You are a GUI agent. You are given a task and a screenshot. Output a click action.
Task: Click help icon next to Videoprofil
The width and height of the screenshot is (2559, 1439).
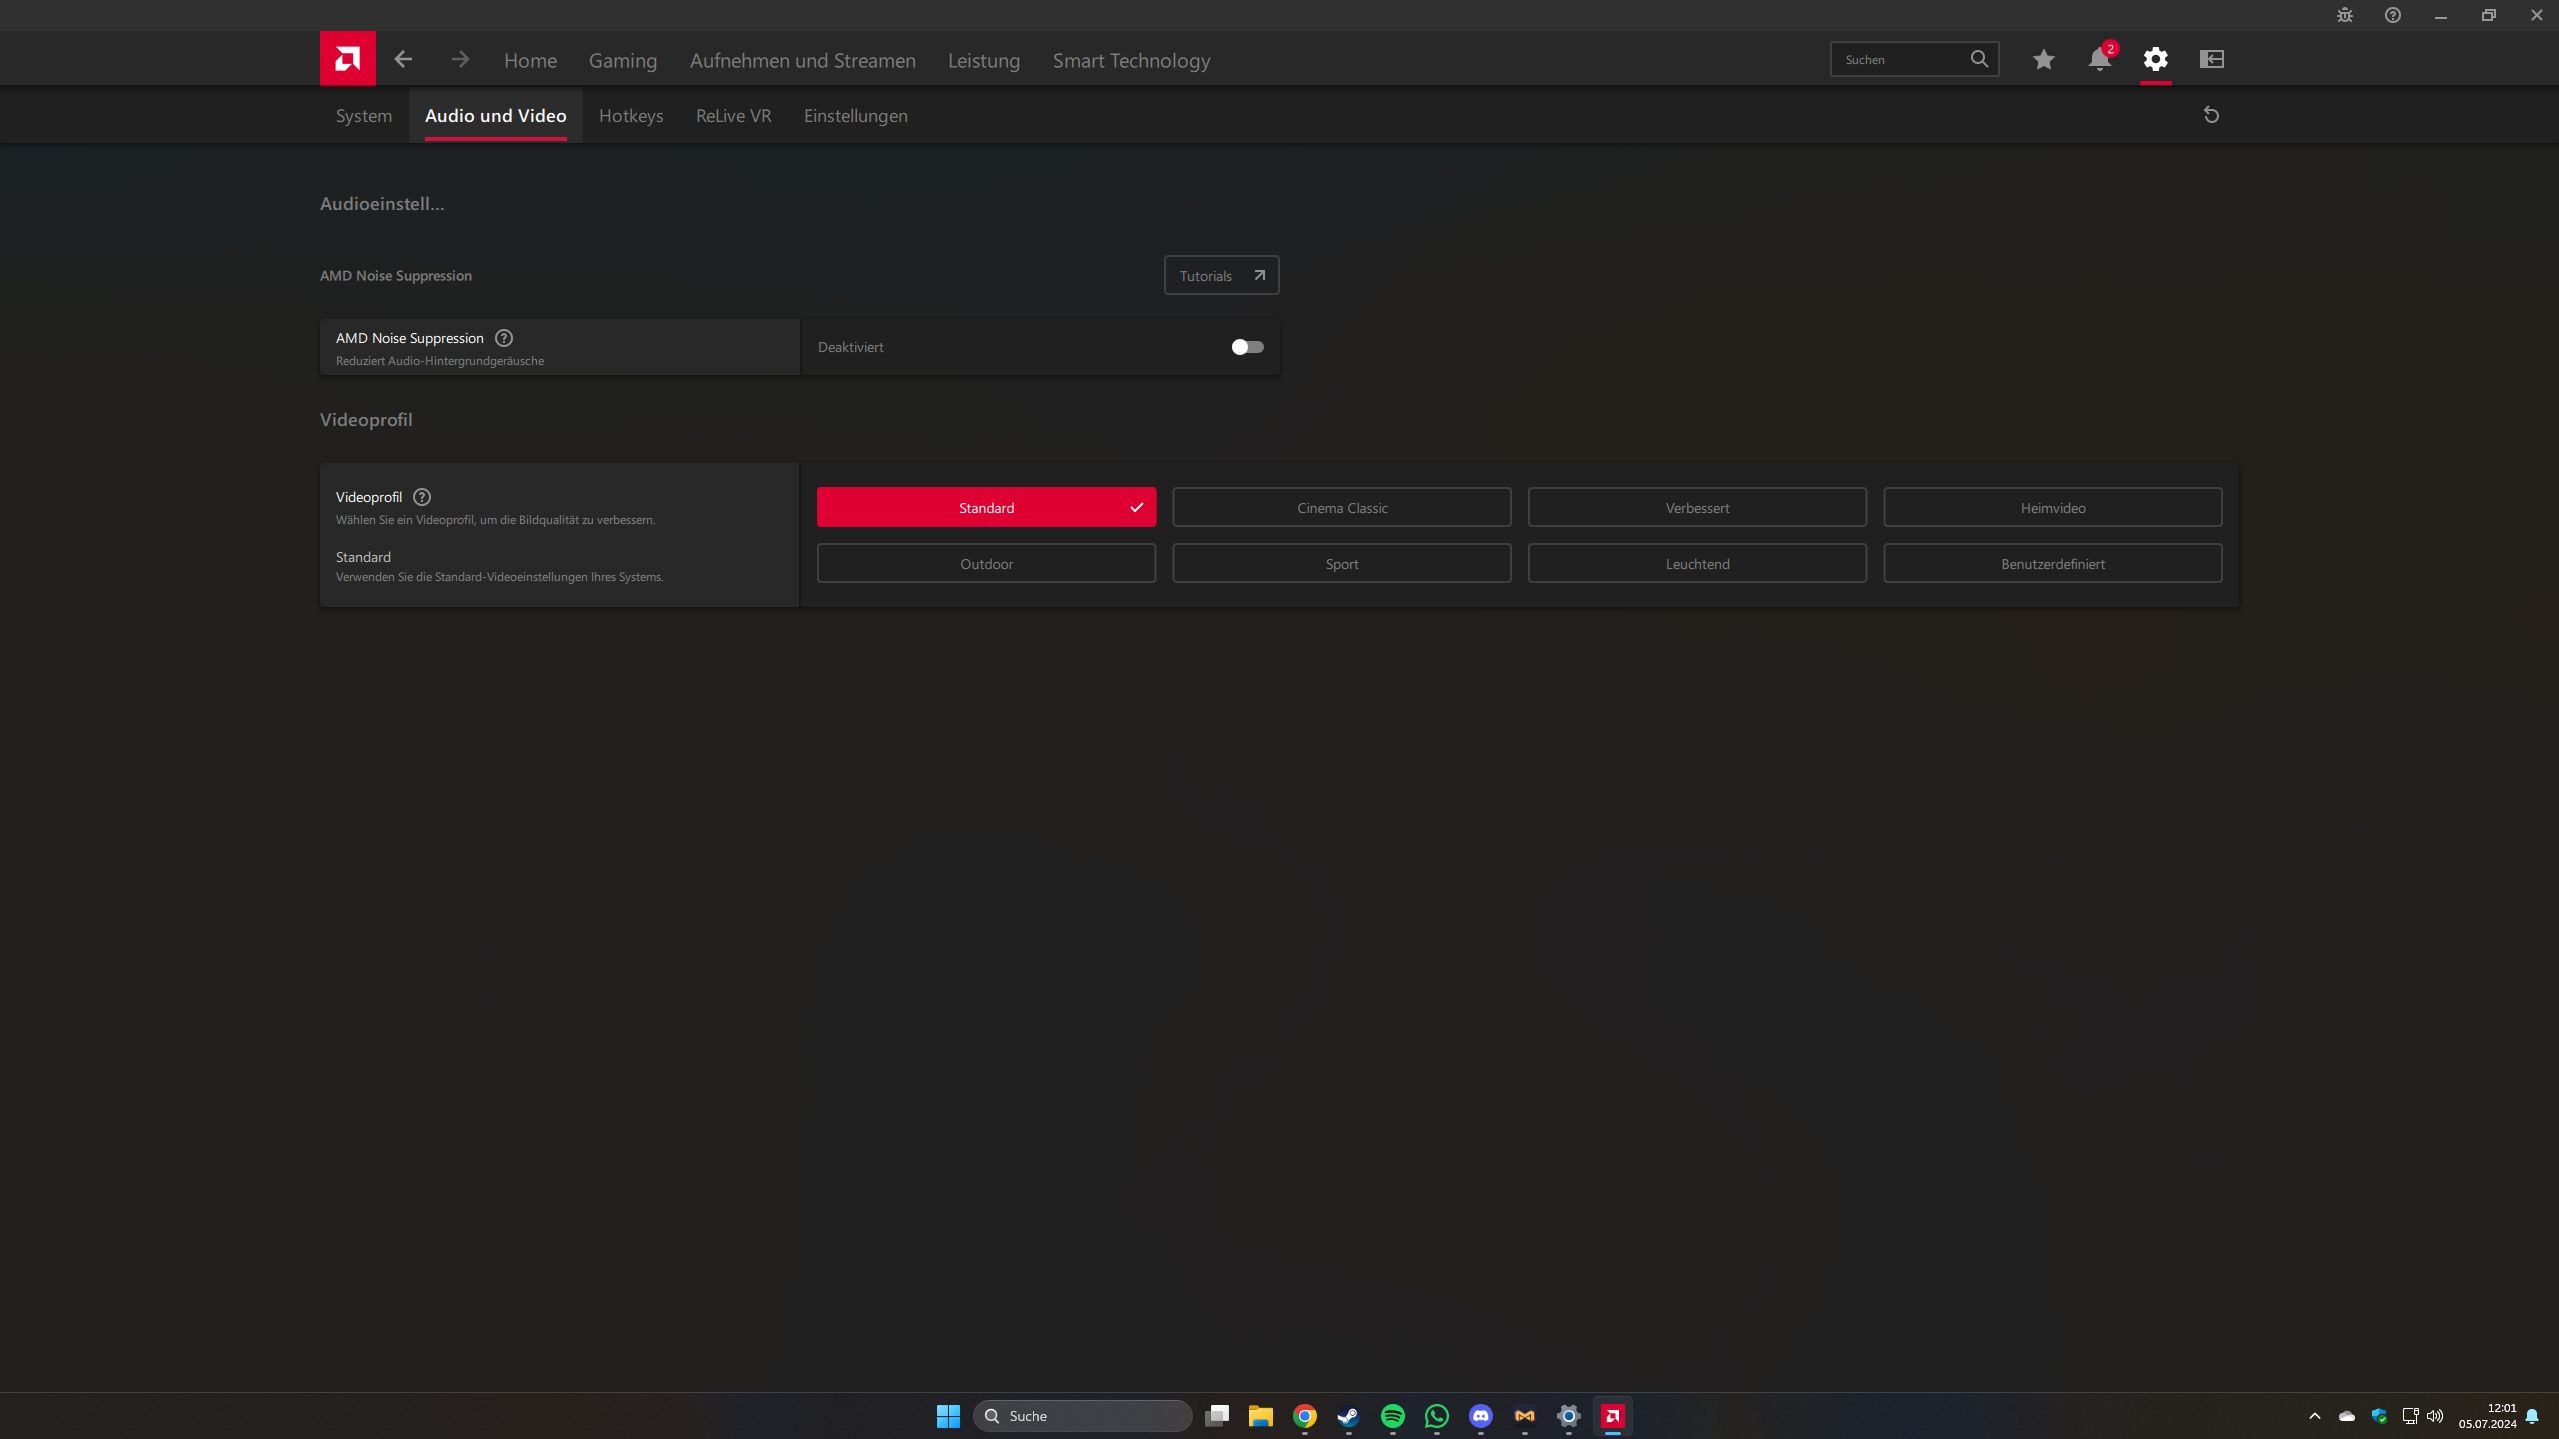[422, 497]
